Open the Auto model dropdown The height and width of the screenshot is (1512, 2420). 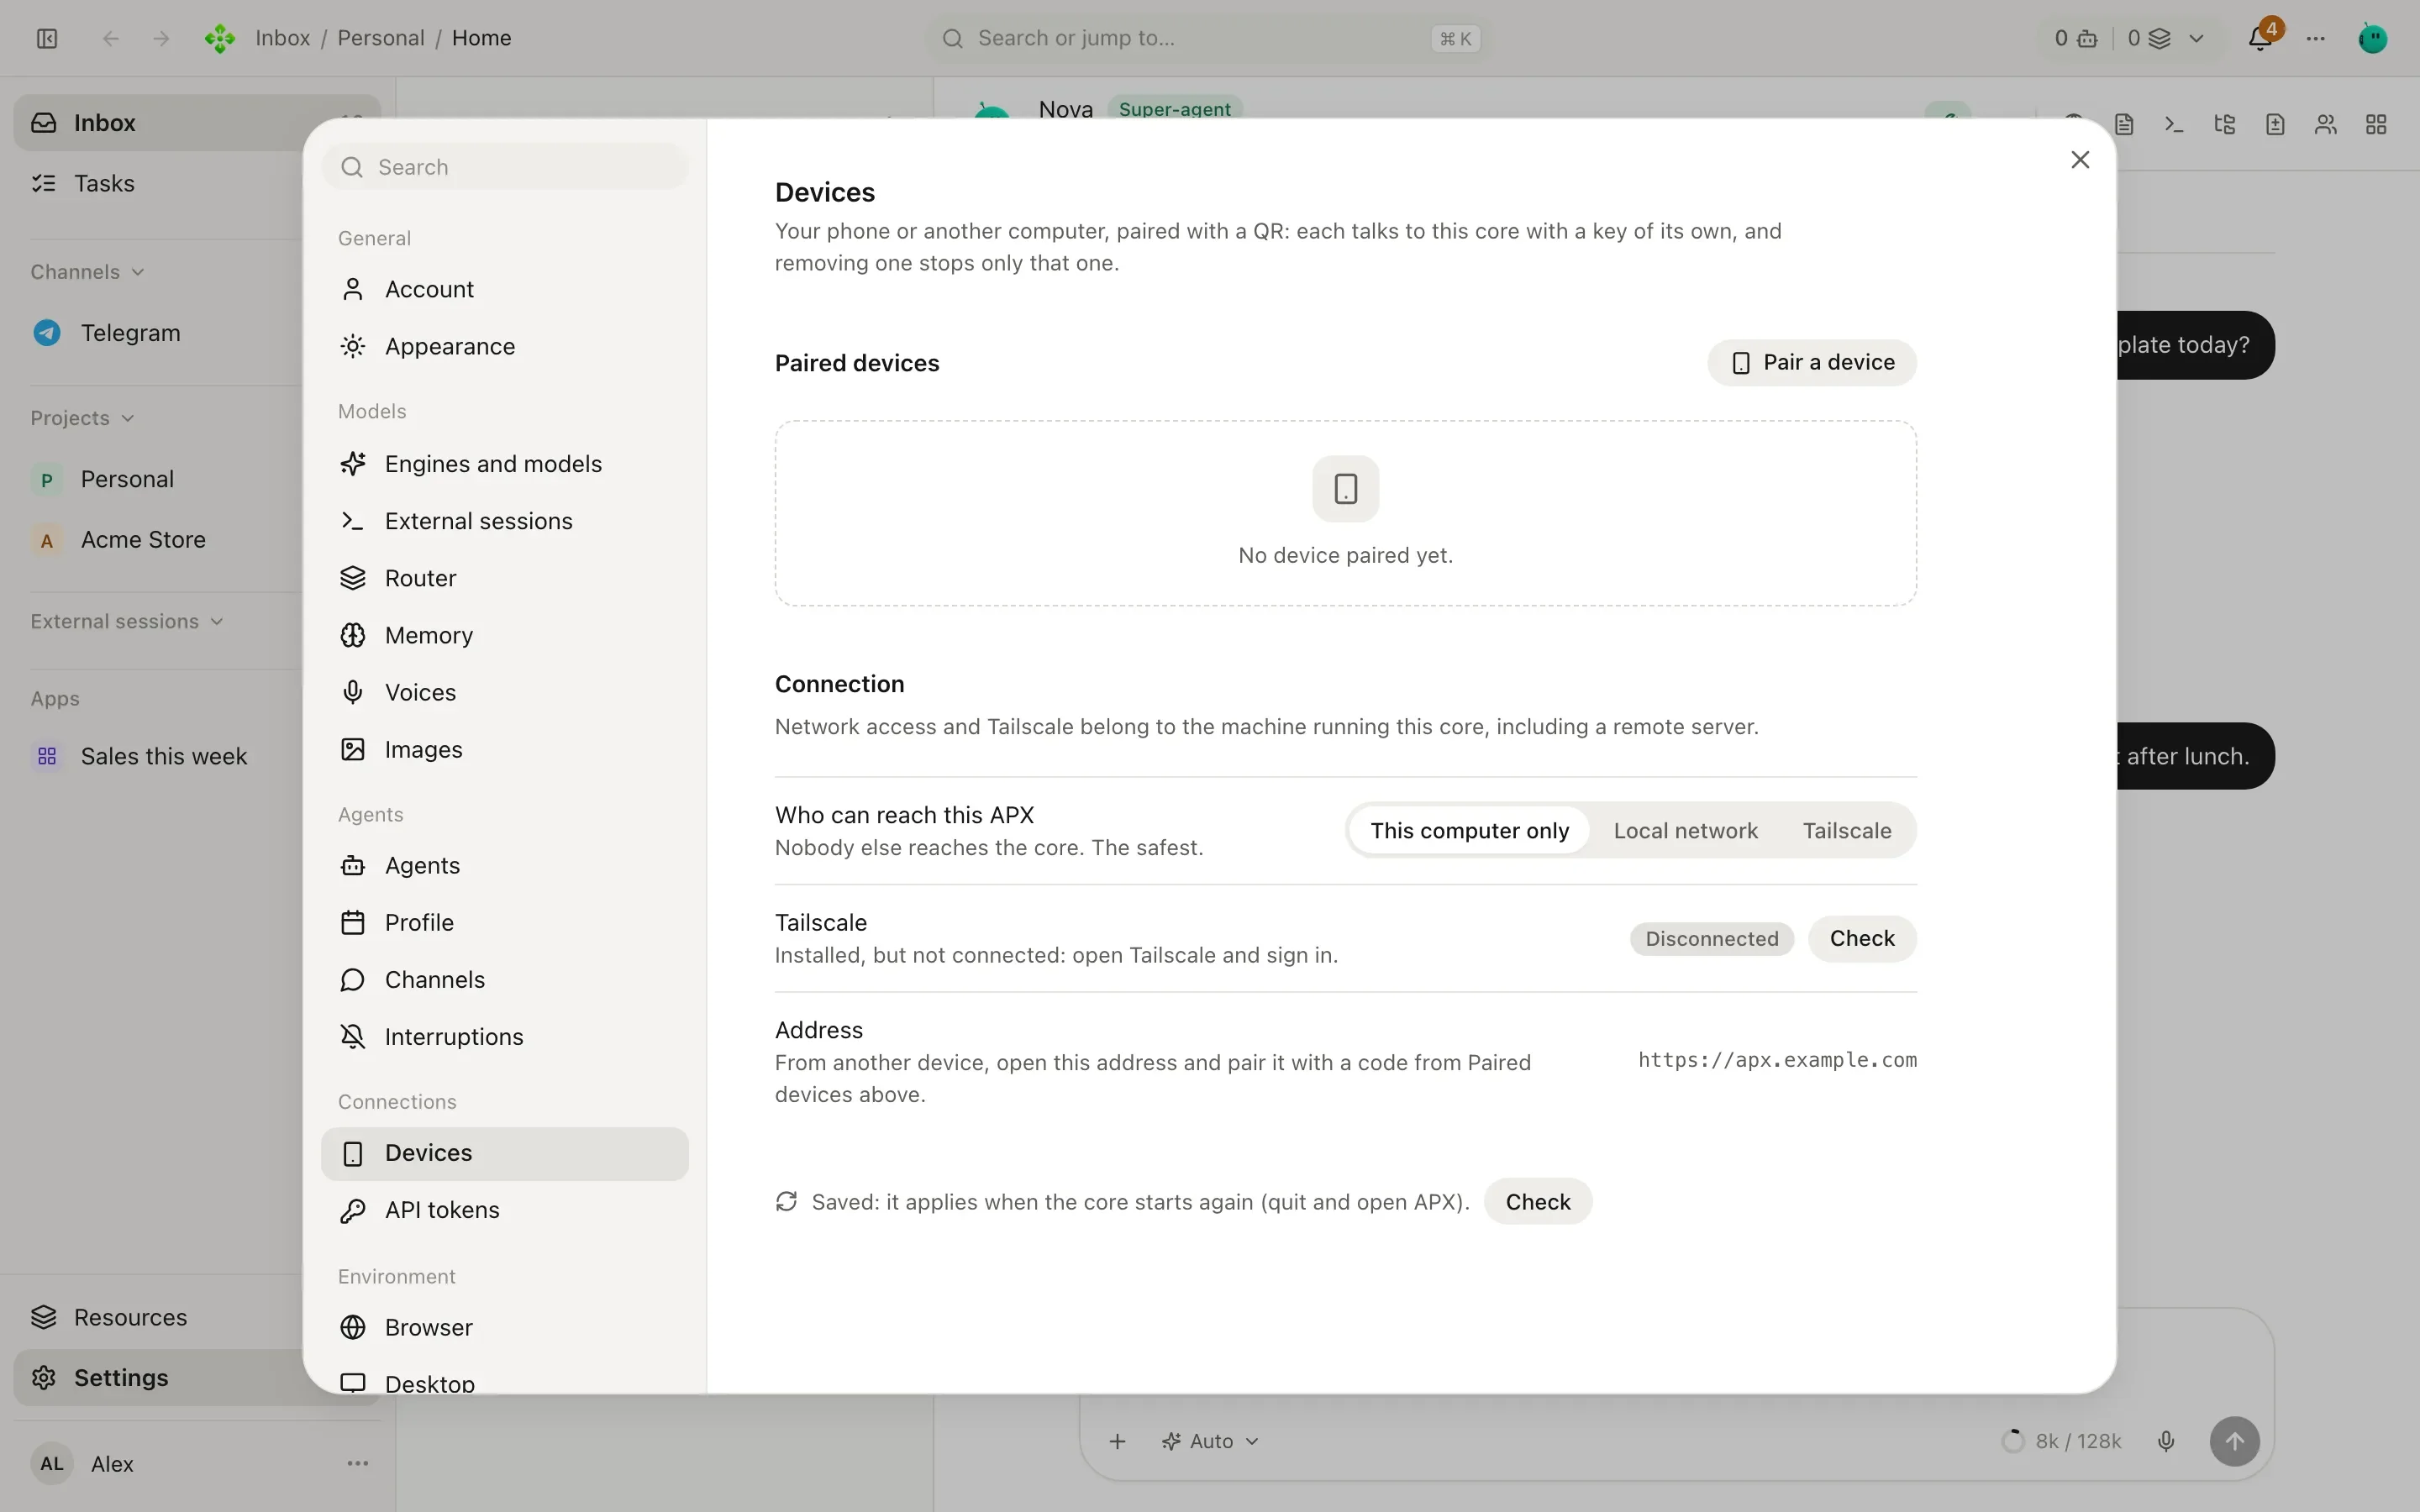(x=1210, y=1441)
